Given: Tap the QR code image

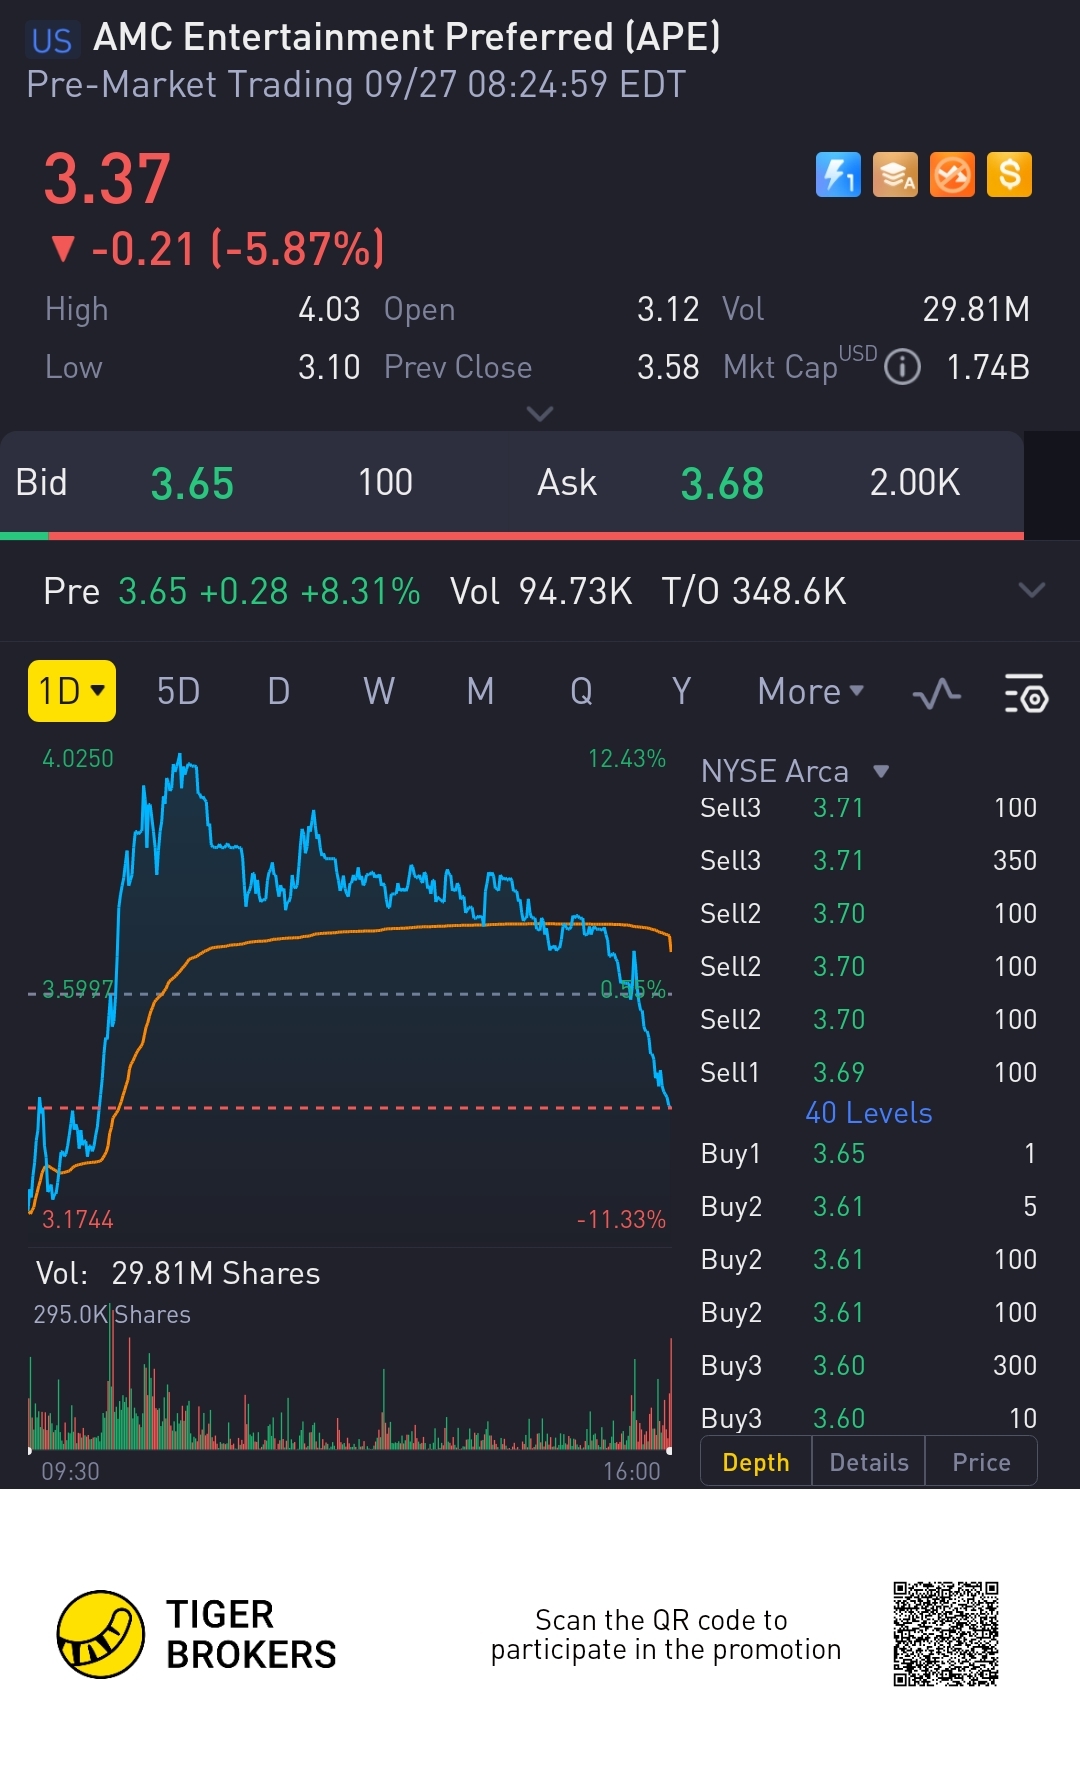Looking at the screenshot, I should click(x=946, y=1634).
